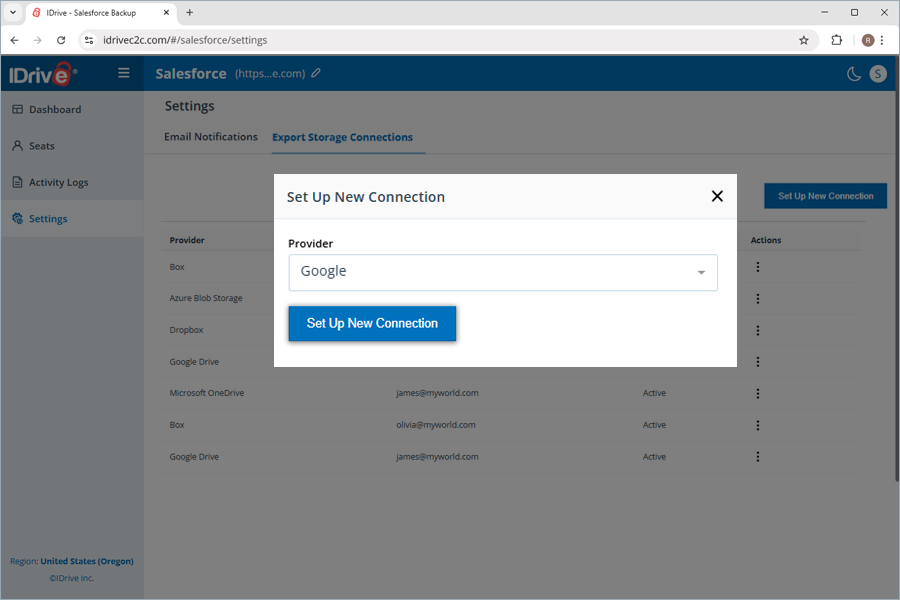Click the IDrive logo
Screen dimensions: 900x600
coord(40,74)
